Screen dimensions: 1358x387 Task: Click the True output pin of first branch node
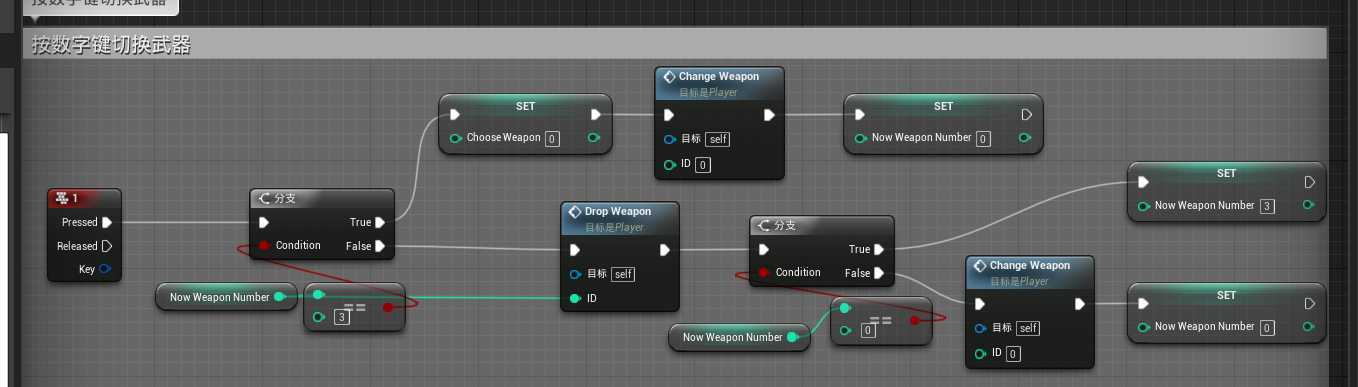(x=380, y=222)
